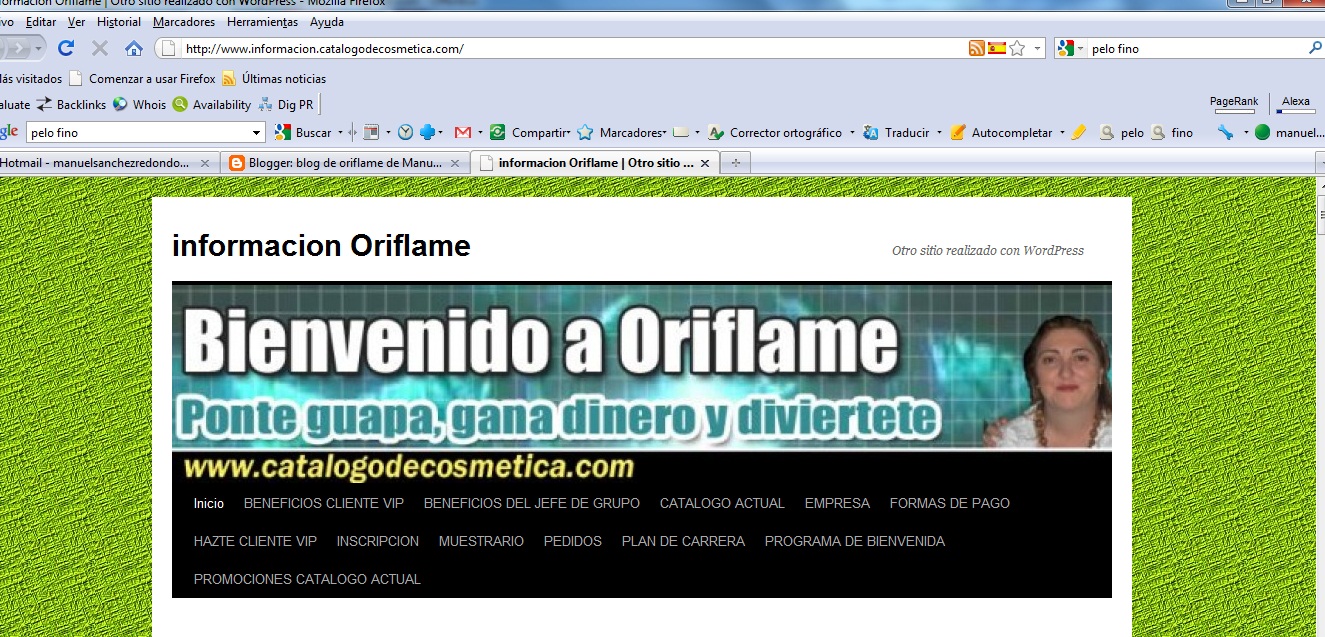The height and width of the screenshot is (637, 1325).
Task: Find word 'pelo' on page button
Action: 1121,132
